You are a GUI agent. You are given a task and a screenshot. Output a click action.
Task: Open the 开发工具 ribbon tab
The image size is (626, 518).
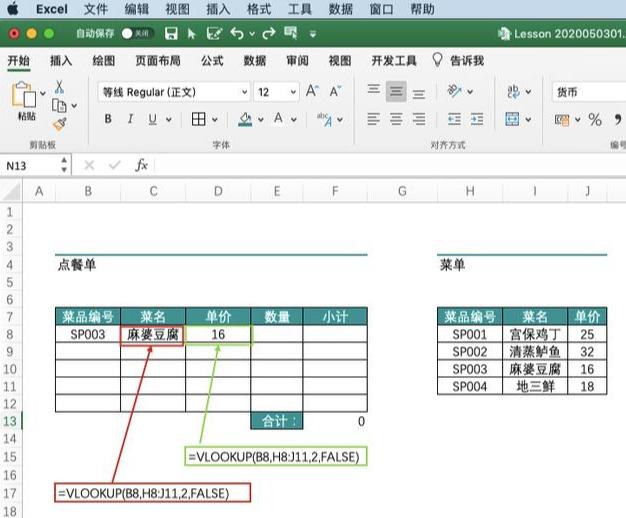point(394,61)
